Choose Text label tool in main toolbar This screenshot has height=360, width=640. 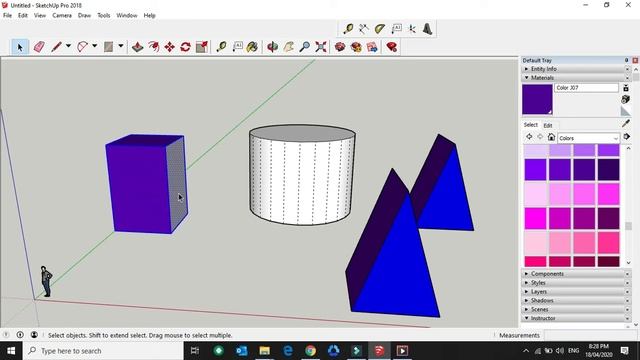click(x=237, y=47)
